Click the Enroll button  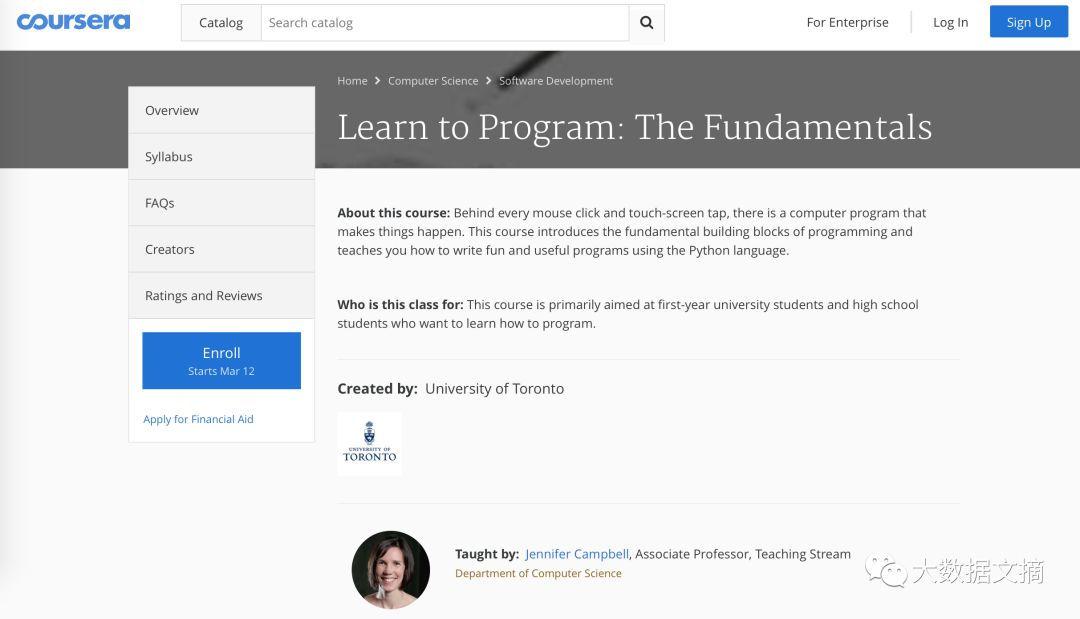(x=221, y=361)
